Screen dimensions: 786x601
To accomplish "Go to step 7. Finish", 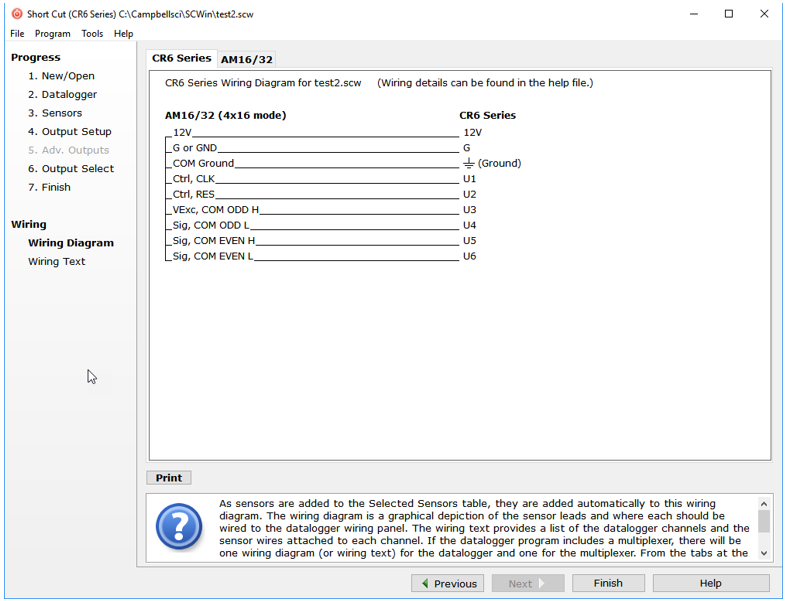I will [x=49, y=187].
